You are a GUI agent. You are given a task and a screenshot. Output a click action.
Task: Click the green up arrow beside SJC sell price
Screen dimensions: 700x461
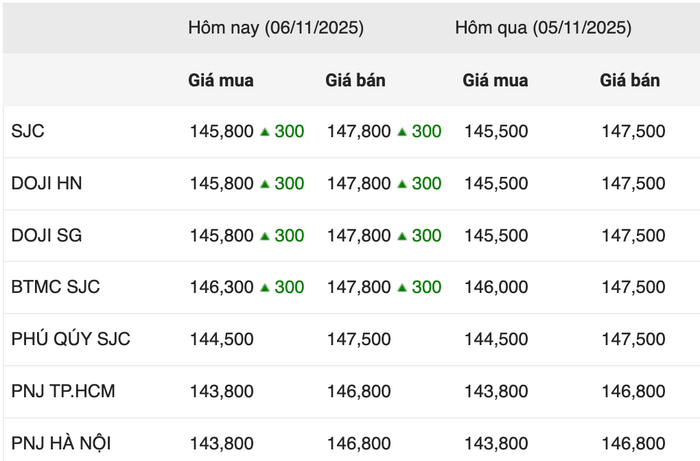tap(403, 131)
